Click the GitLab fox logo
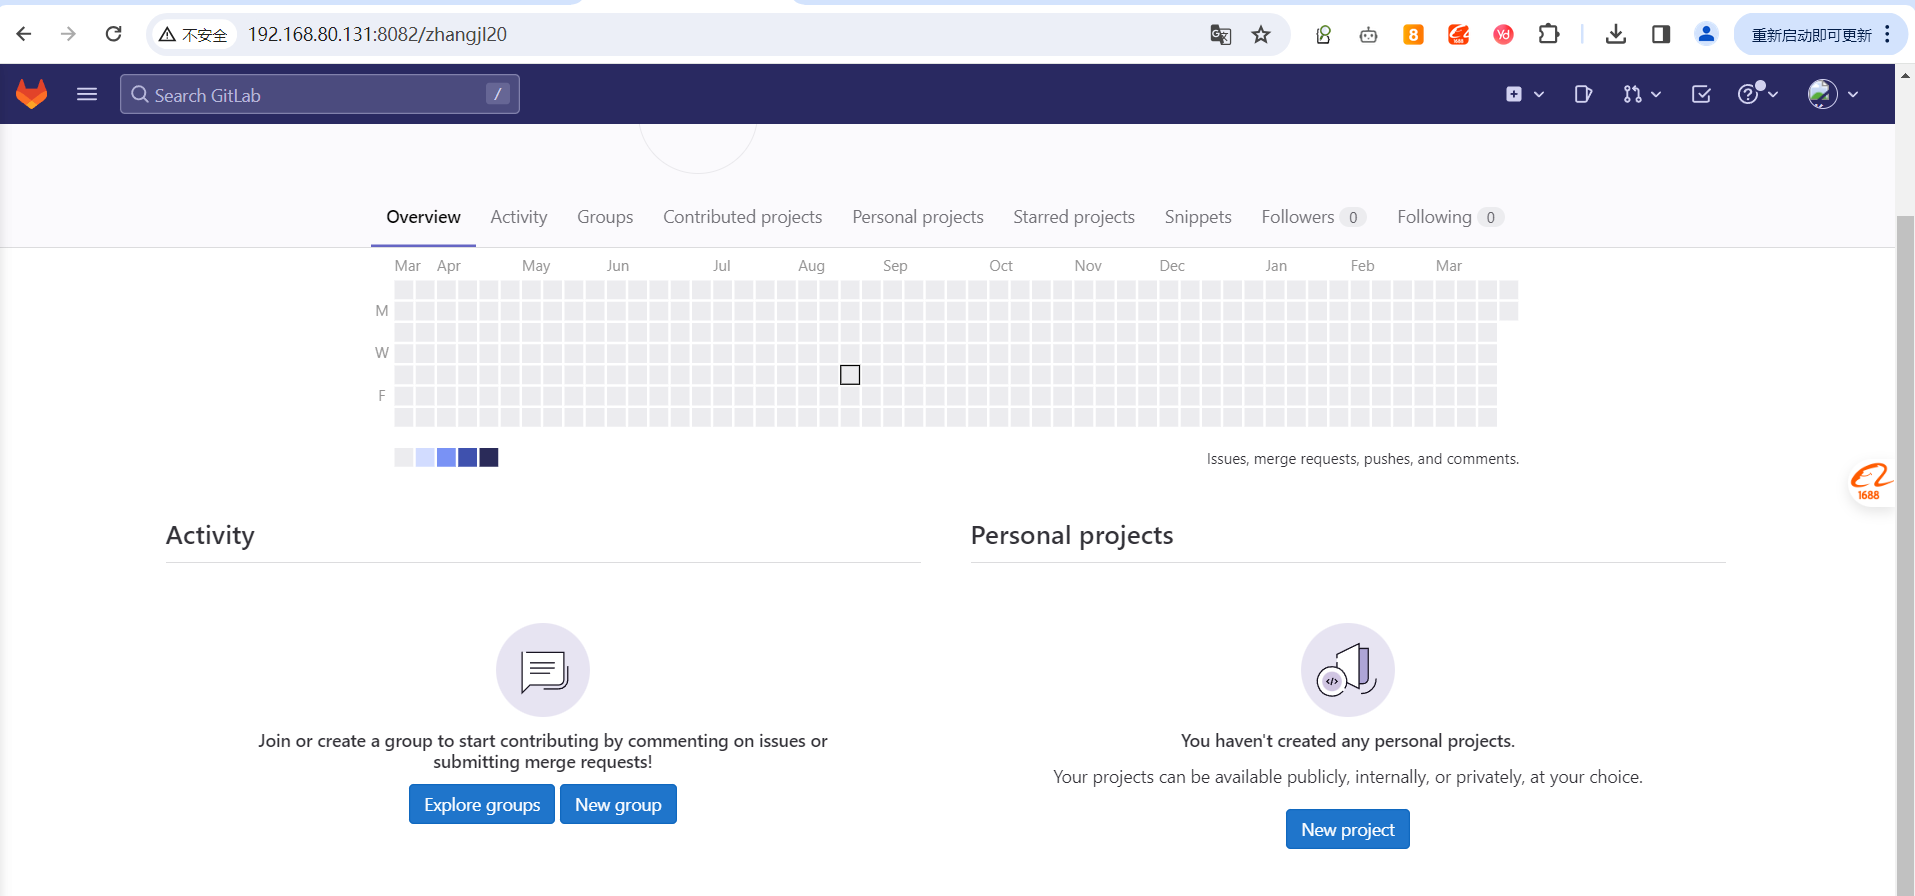 tap(32, 94)
